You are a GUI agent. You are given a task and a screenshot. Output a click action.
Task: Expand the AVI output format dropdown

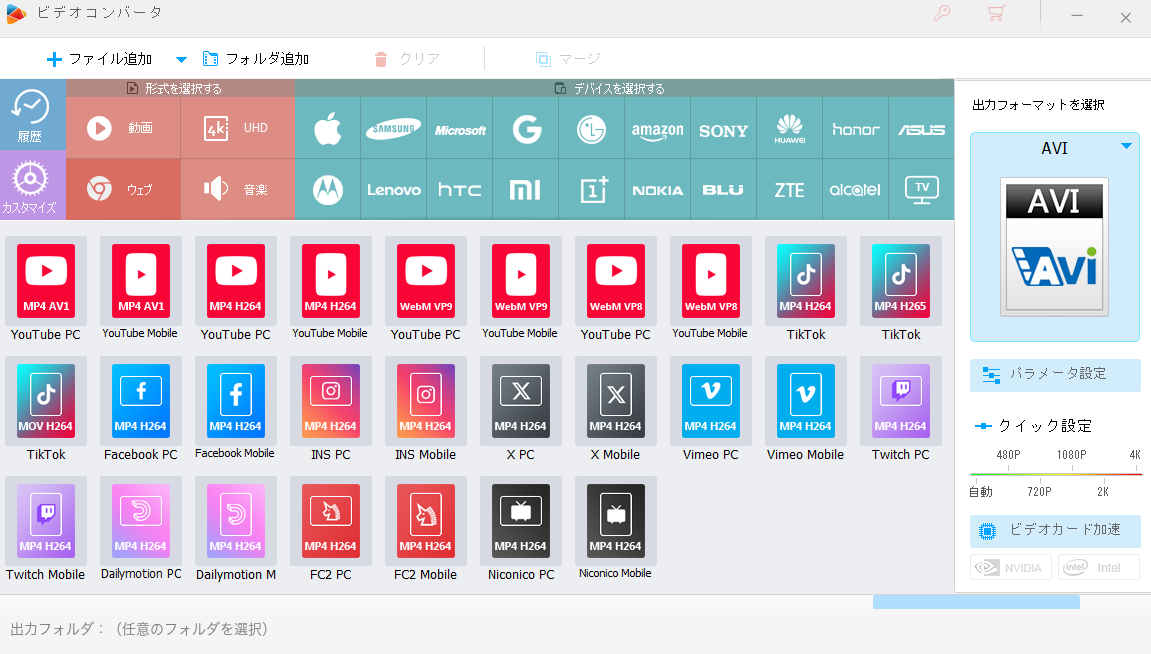click(x=1126, y=147)
